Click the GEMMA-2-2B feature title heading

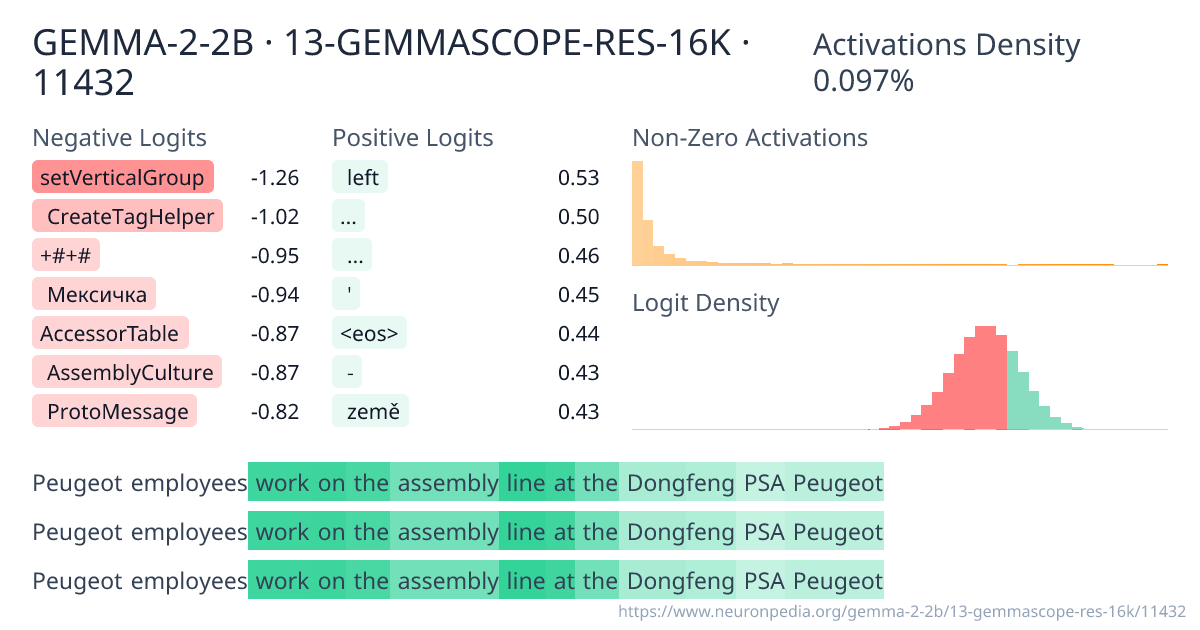392,62
